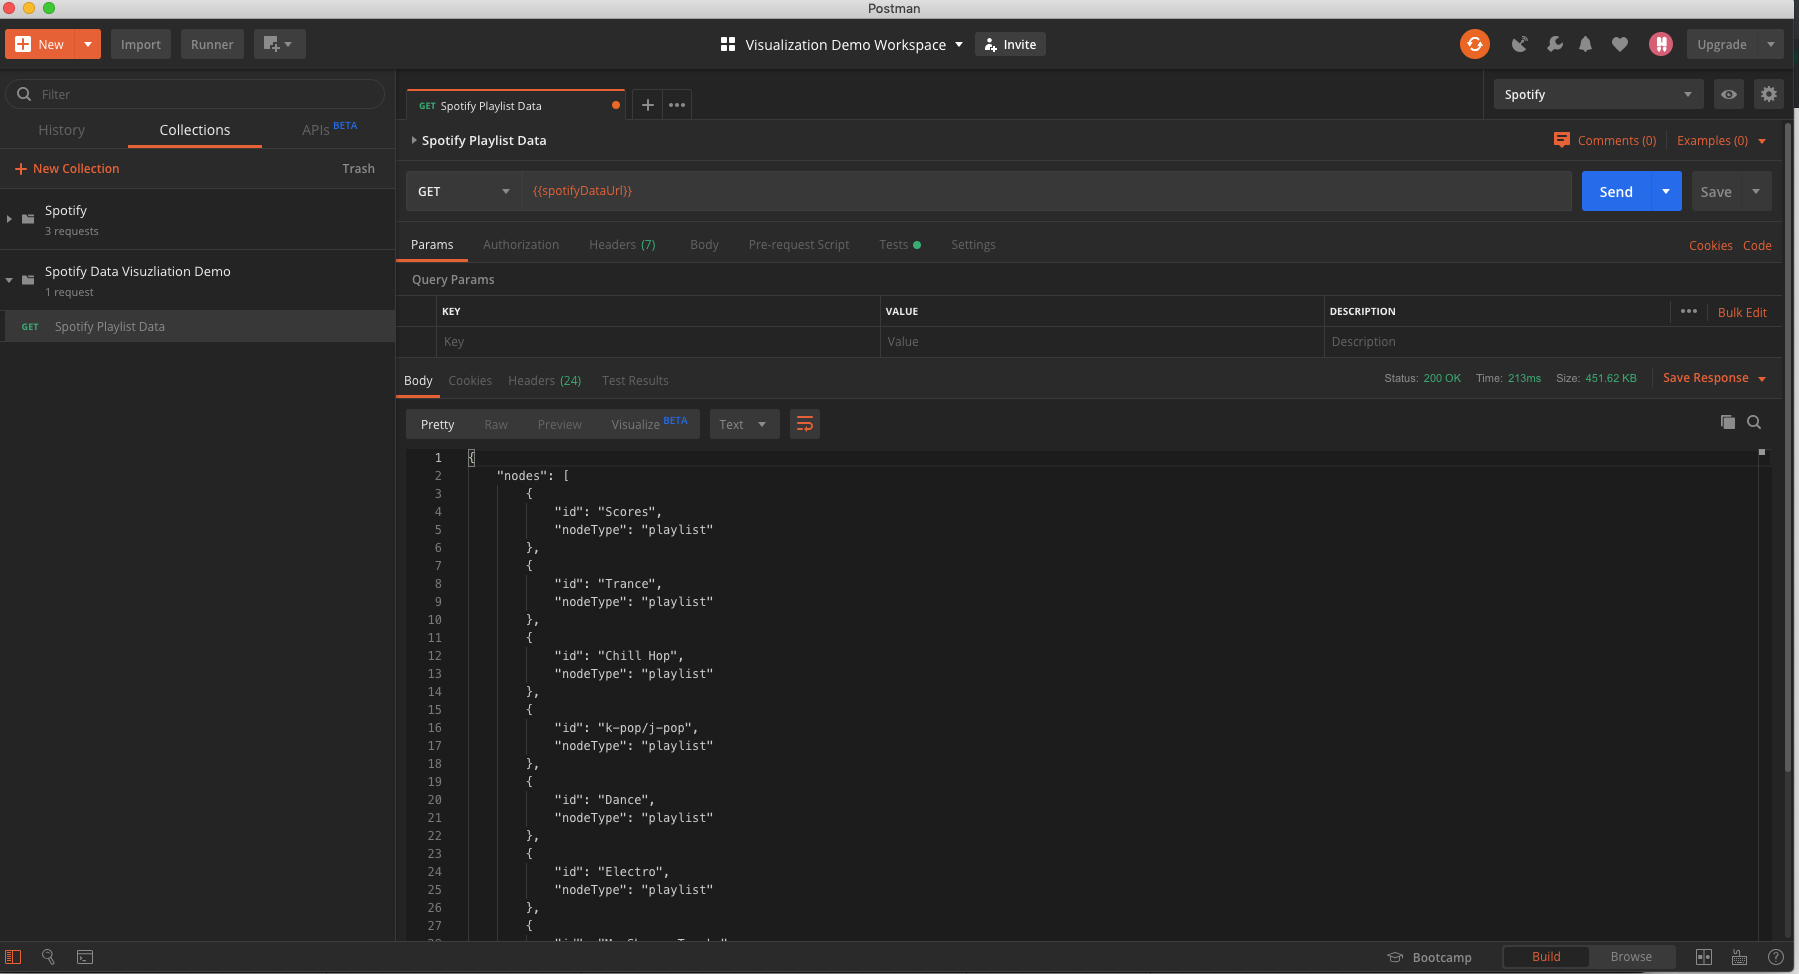Screen dimensions: 1799x974
Task: Click the workspace grid icon
Action: 728,44
